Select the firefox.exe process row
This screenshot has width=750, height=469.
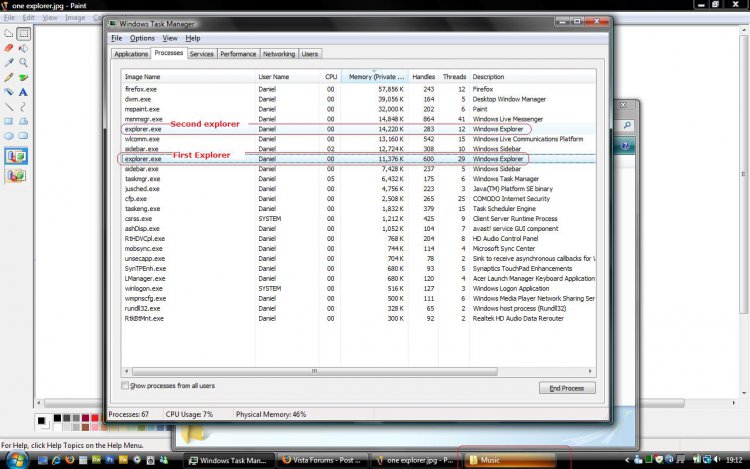pos(359,89)
